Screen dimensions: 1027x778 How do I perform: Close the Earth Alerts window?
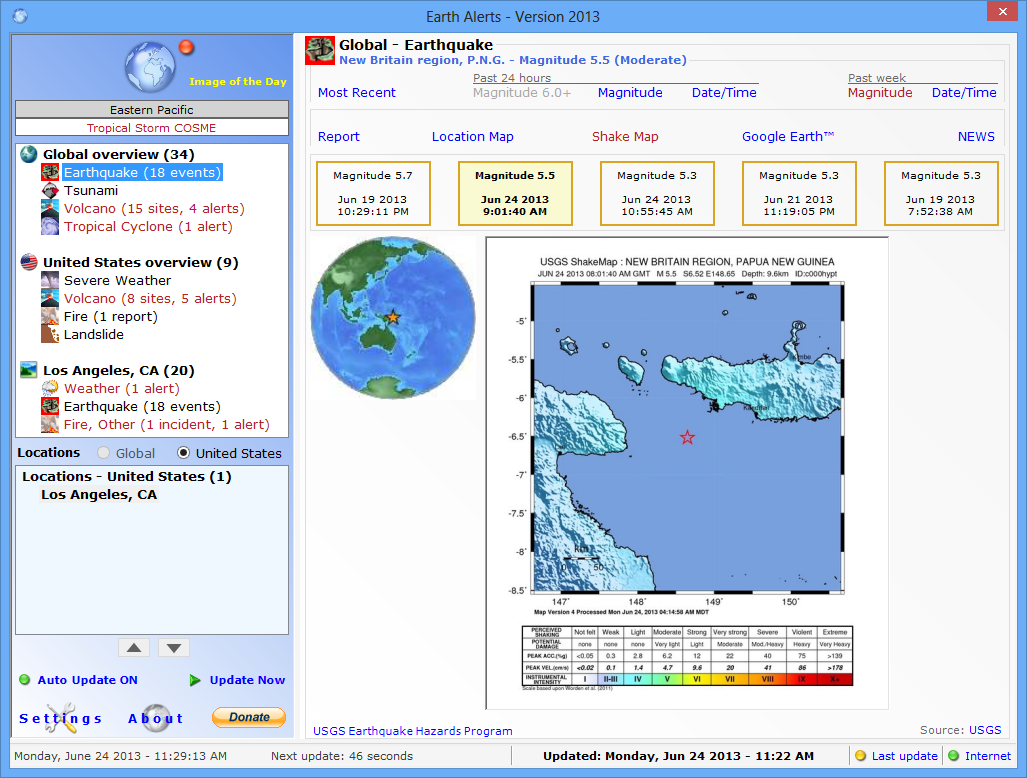pos(1002,11)
